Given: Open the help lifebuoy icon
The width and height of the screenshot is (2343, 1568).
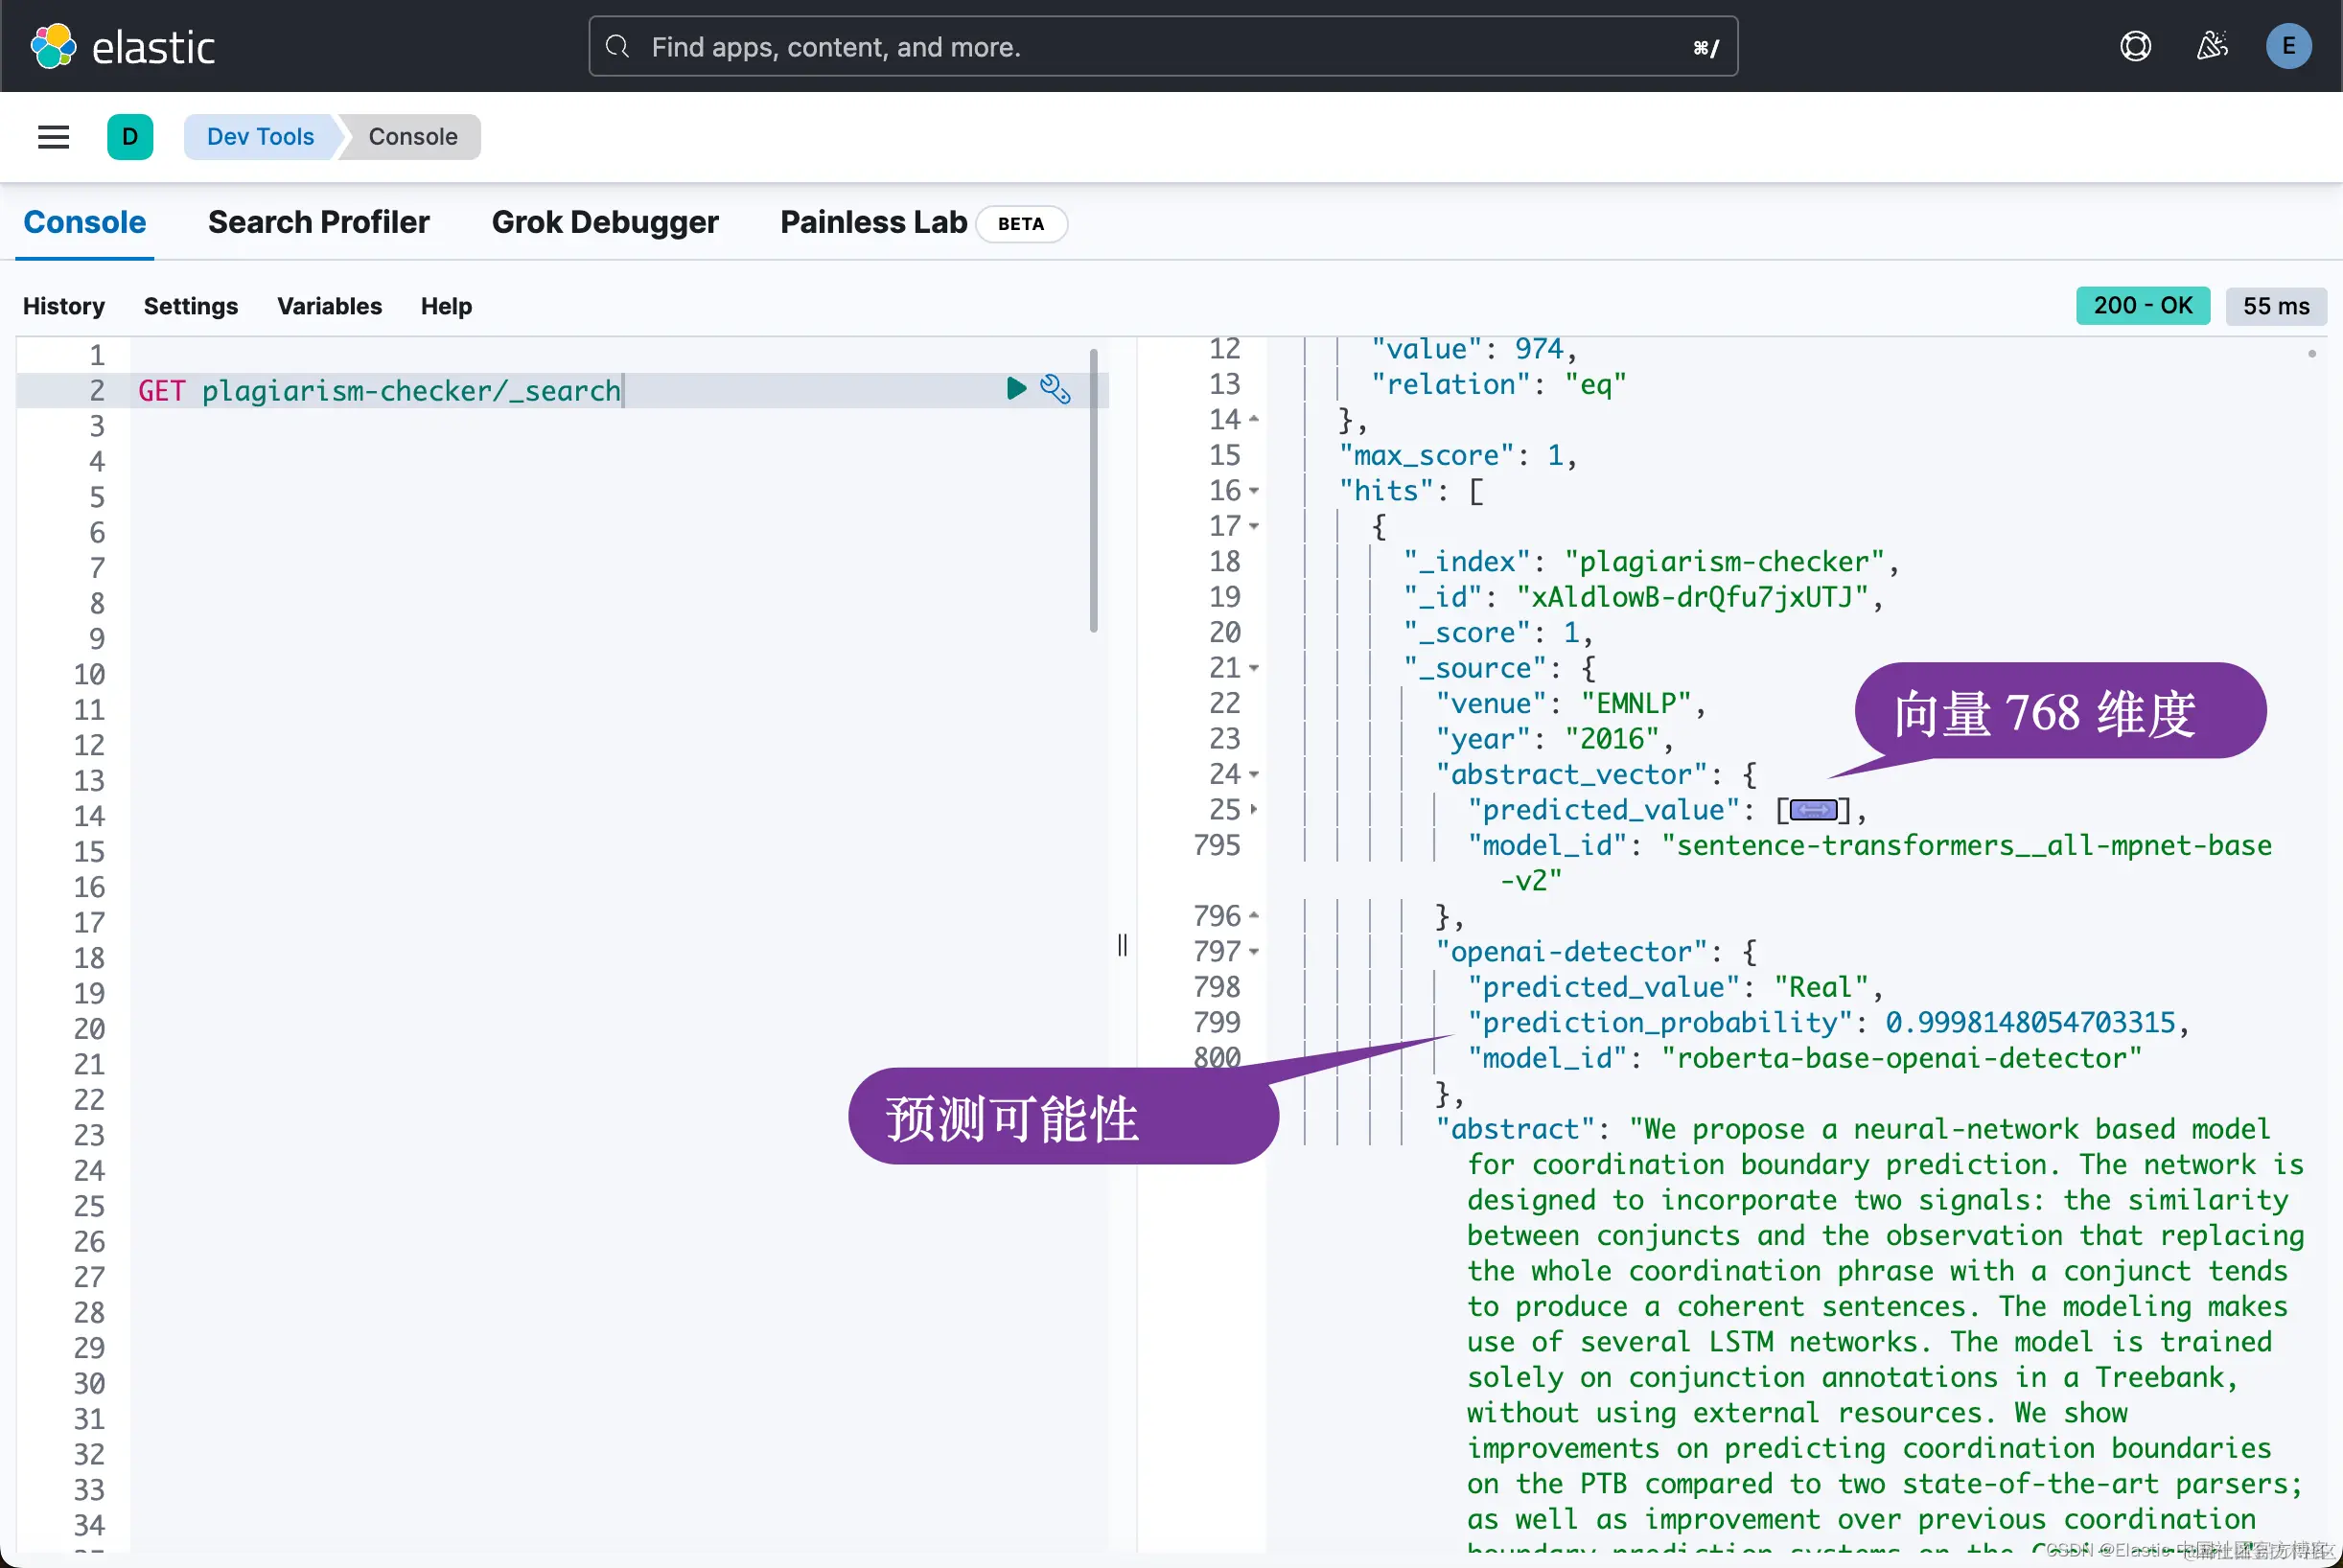Looking at the screenshot, I should [2135, 46].
